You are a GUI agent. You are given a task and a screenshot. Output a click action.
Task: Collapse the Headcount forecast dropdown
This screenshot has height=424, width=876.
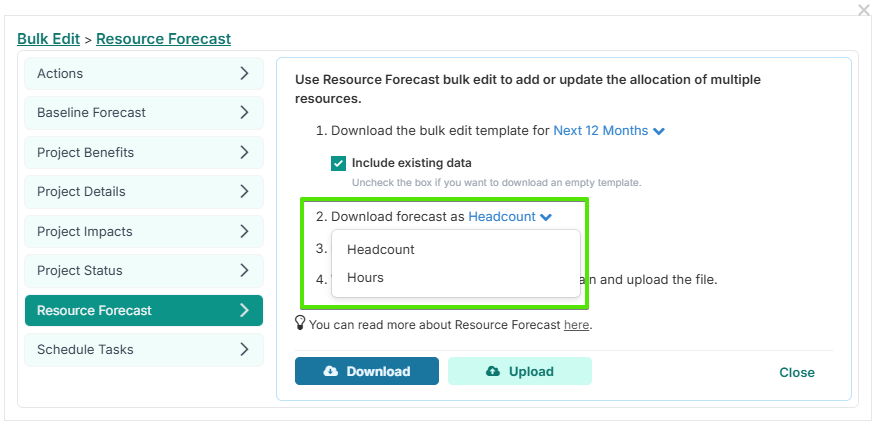[510, 216]
